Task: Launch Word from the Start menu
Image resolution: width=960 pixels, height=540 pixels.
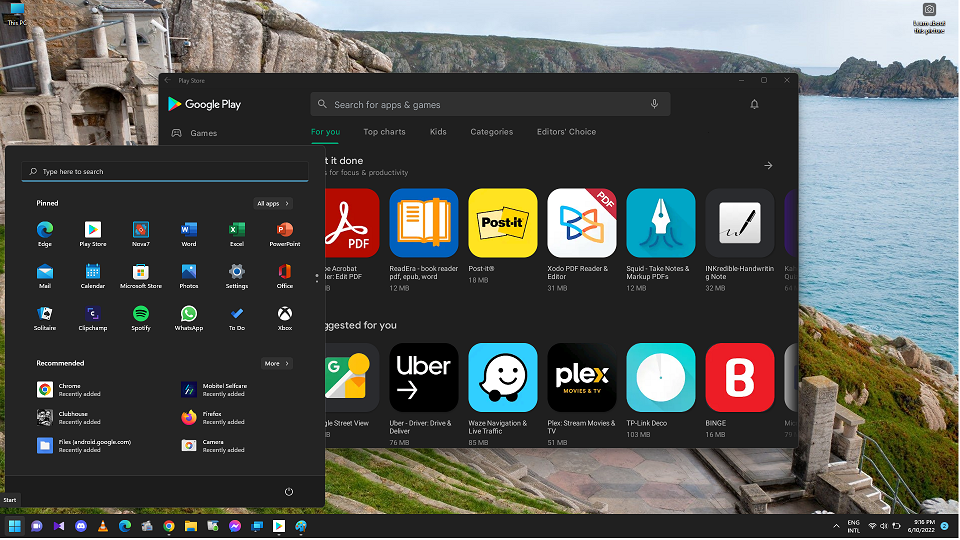Action: click(x=189, y=234)
